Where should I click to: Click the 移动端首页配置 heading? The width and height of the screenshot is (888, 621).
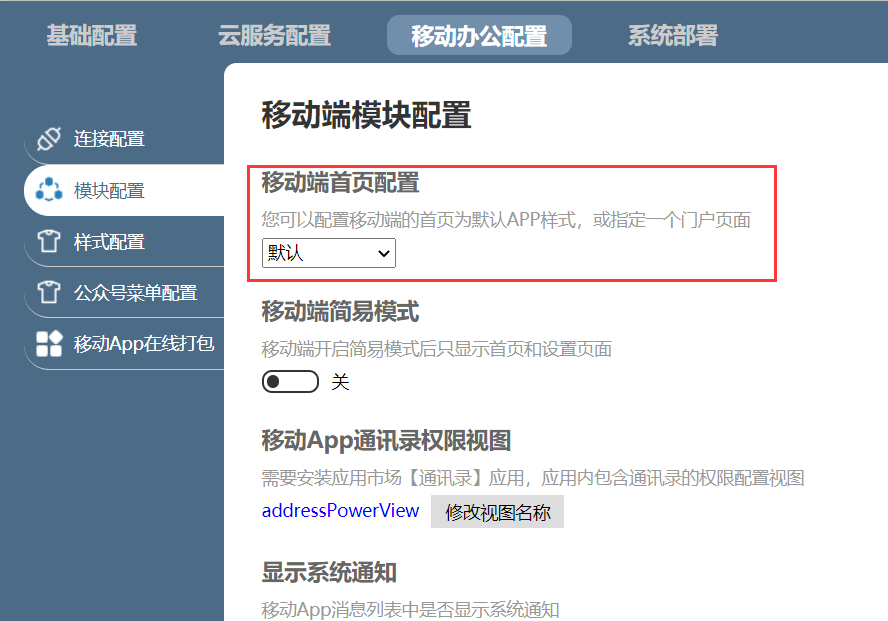tap(340, 183)
